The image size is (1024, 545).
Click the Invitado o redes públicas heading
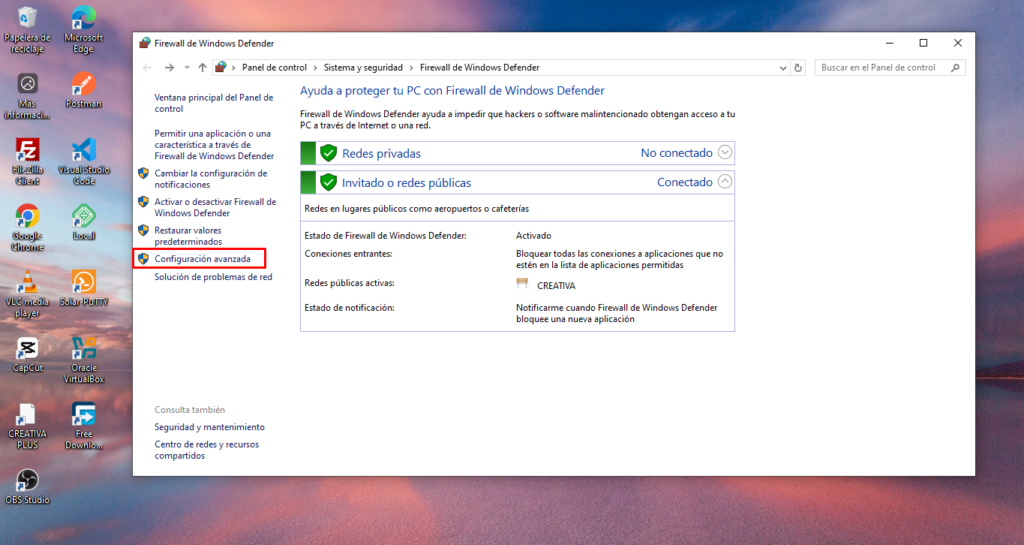[x=406, y=183]
